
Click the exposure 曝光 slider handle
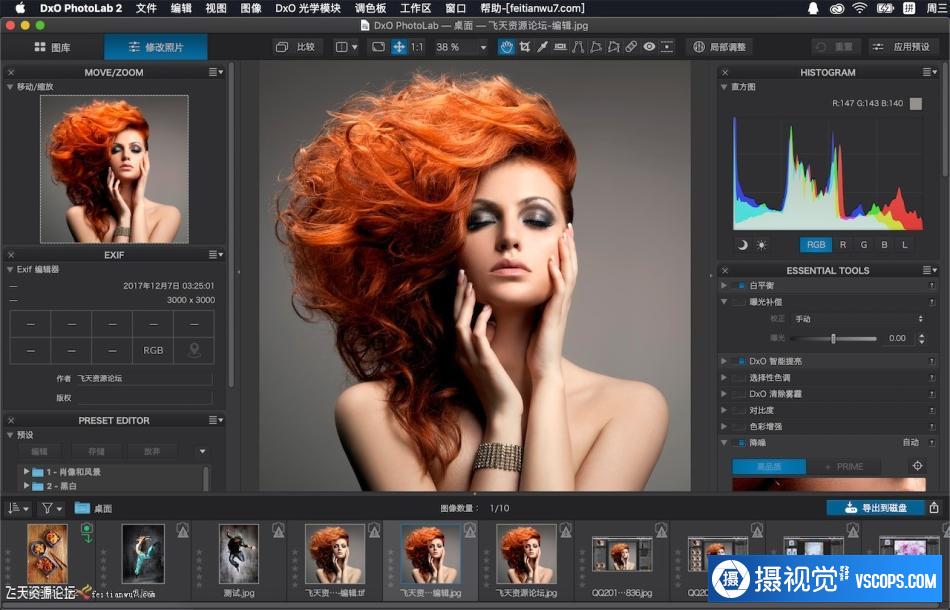point(833,339)
